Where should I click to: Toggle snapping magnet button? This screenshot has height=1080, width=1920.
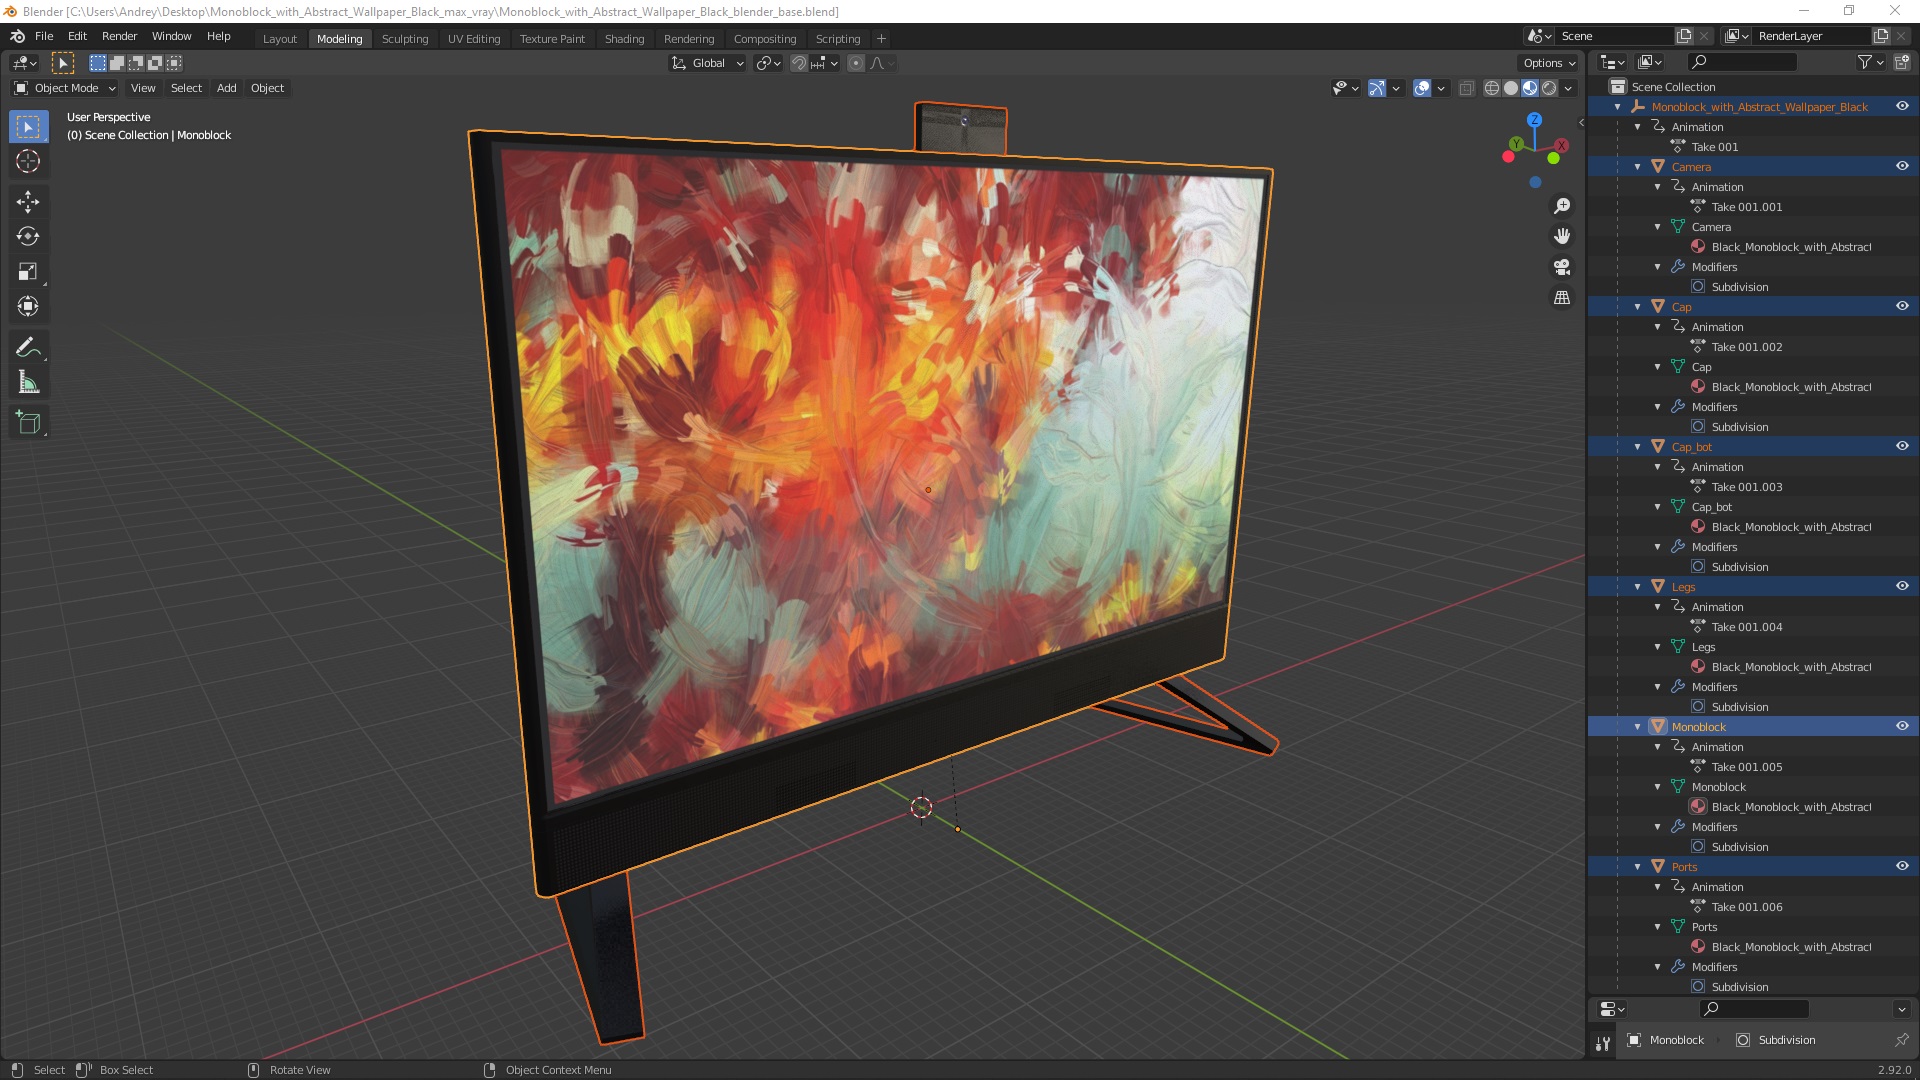tap(799, 63)
